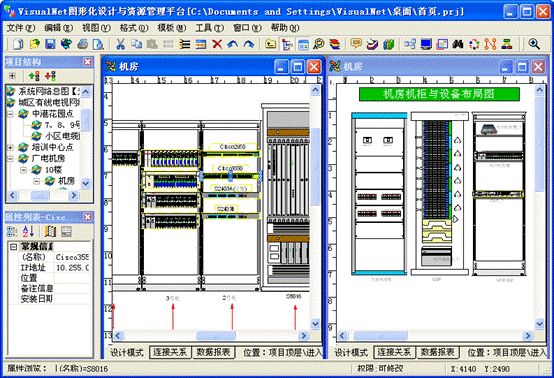Click alphabetical A-Z sort icon in property list
The height and width of the screenshot is (378, 554).
(28, 232)
